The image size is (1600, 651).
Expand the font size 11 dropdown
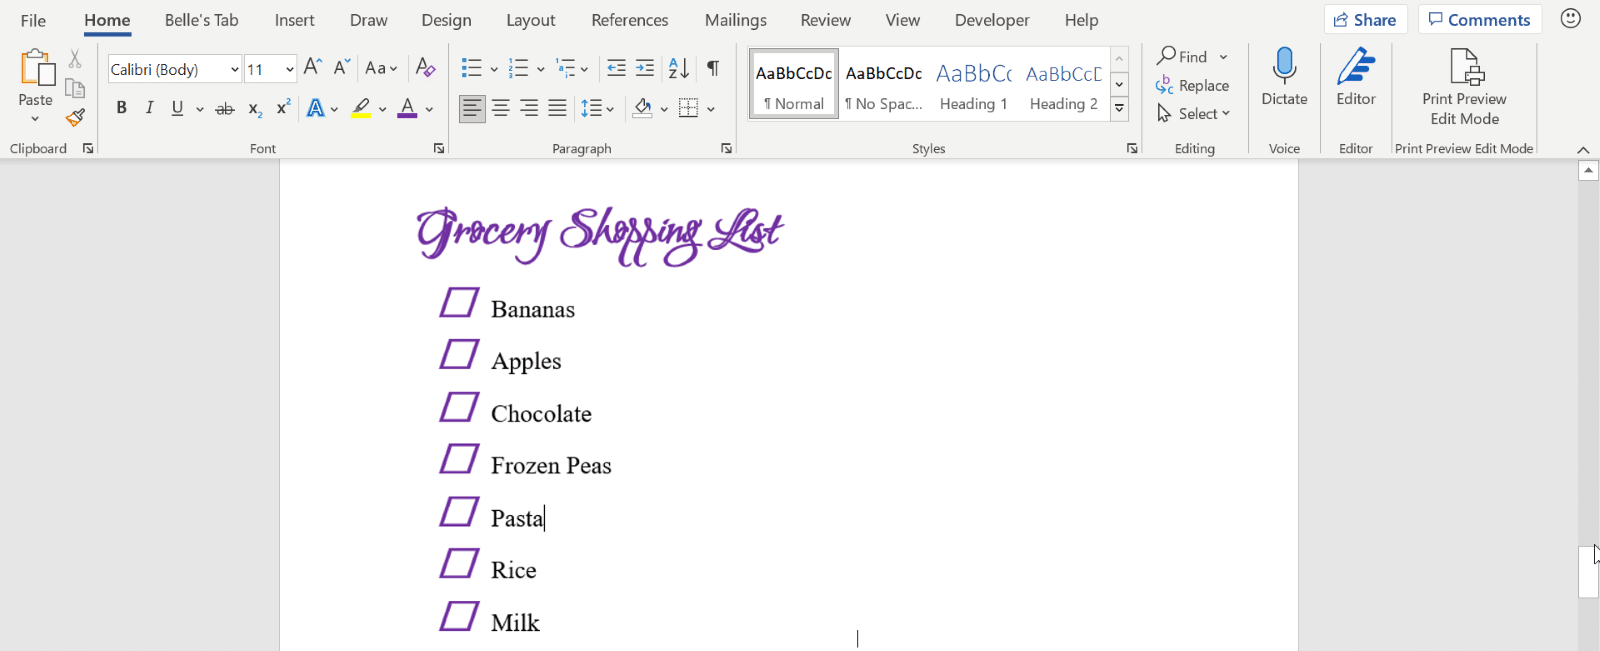point(289,69)
